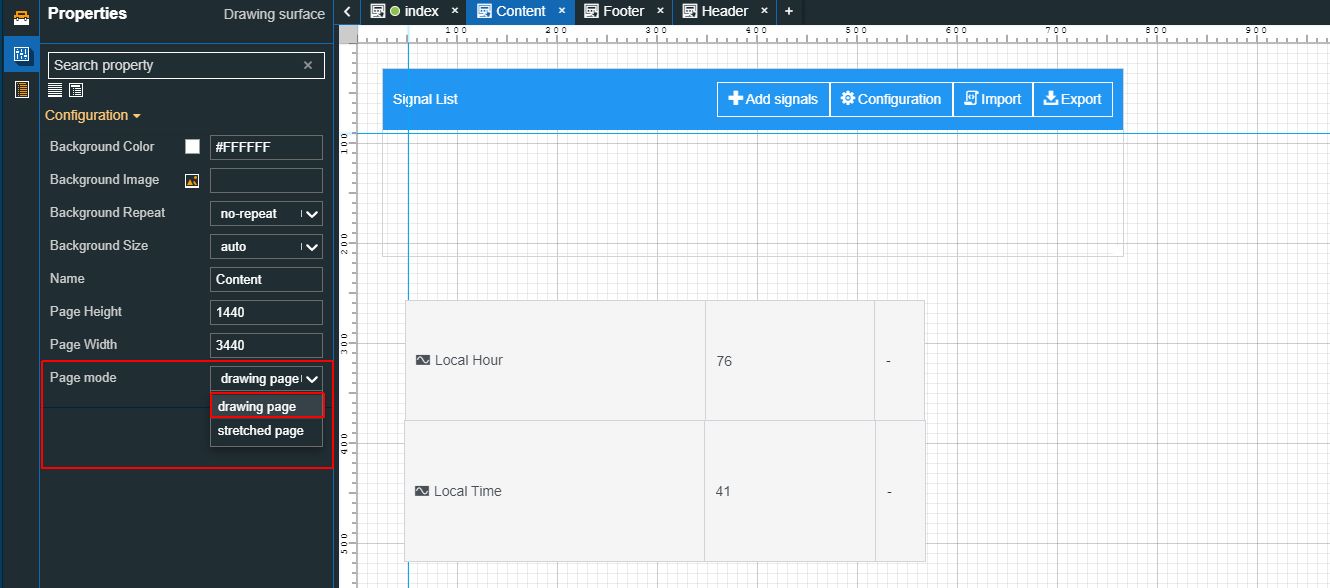The height and width of the screenshot is (588, 1330).
Task: Collapse the Configuration section
Action: [x=93, y=115]
